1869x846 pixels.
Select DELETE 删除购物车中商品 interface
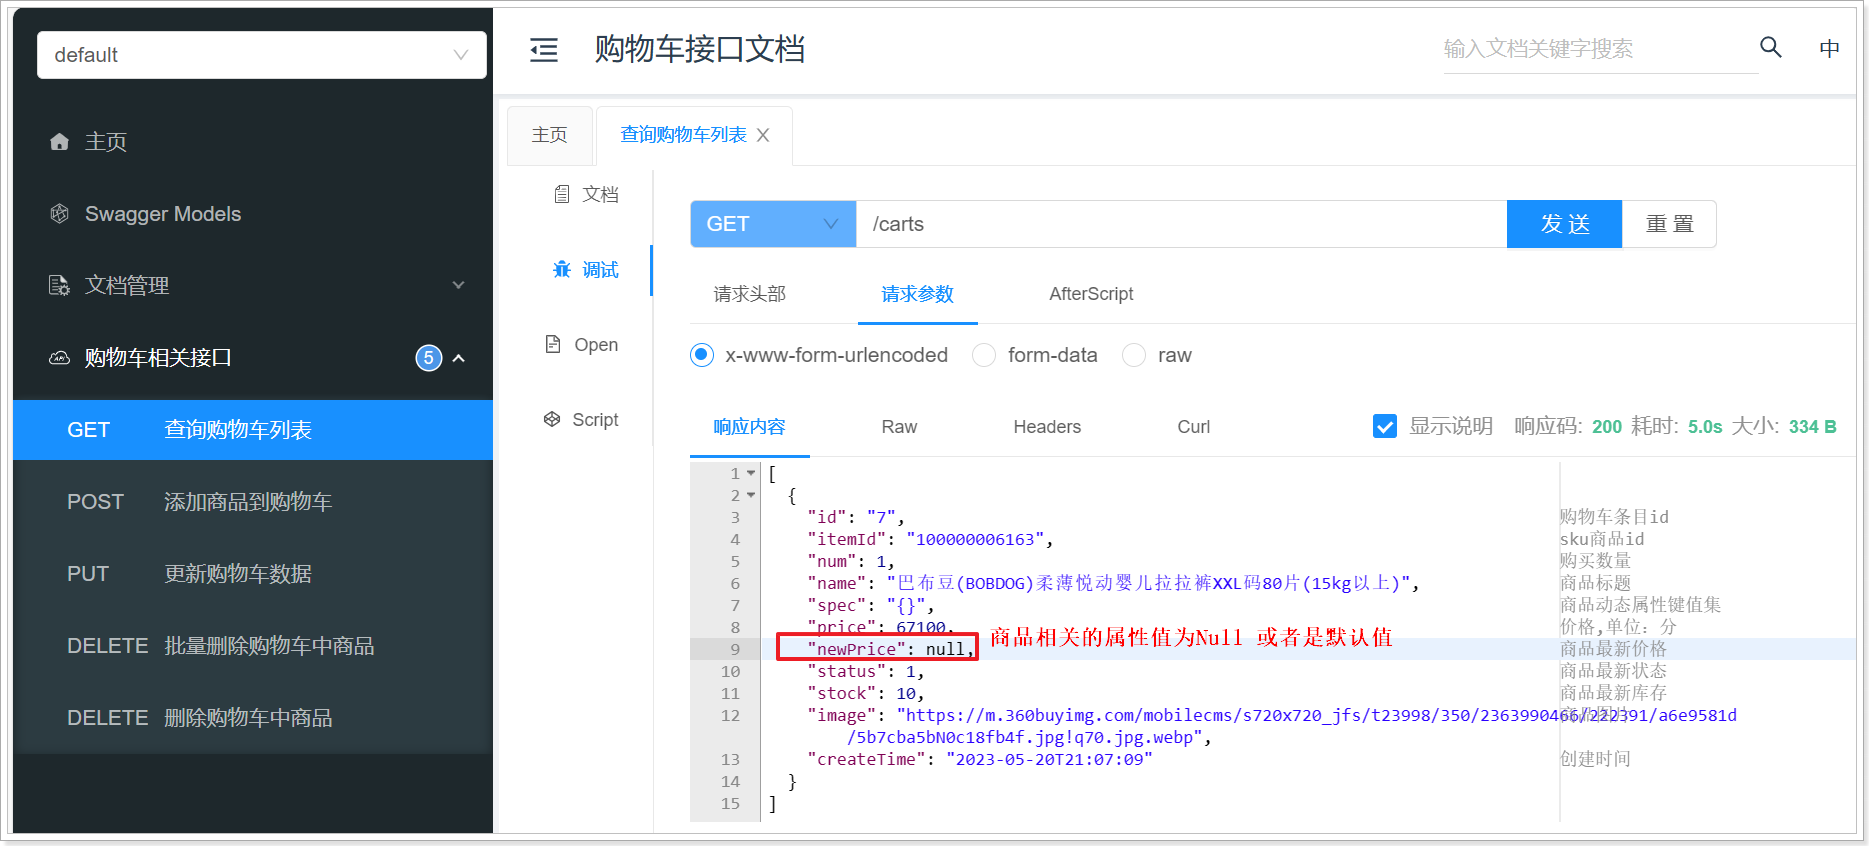click(x=253, y=718)
